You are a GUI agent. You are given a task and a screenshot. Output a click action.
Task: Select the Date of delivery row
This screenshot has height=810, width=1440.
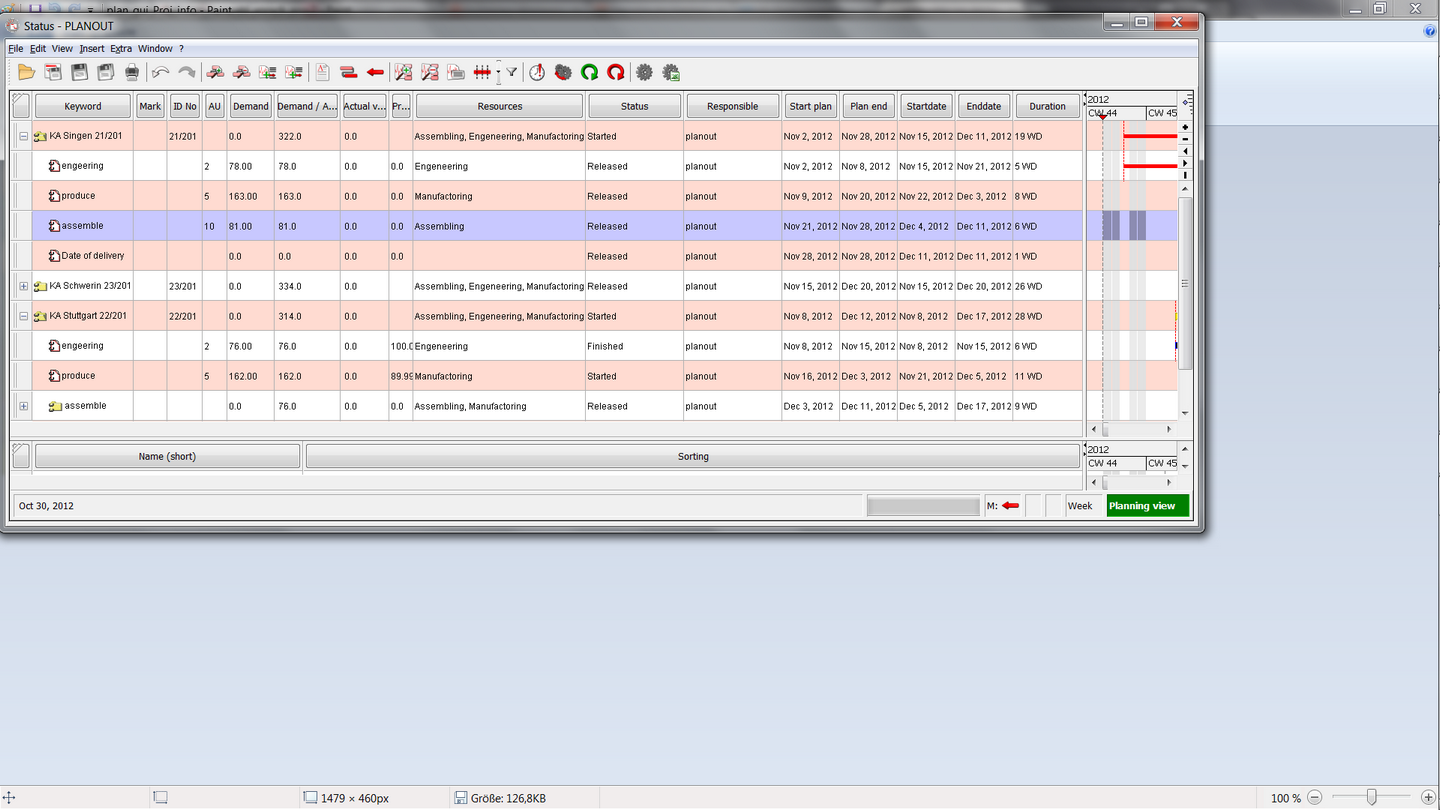547,256
